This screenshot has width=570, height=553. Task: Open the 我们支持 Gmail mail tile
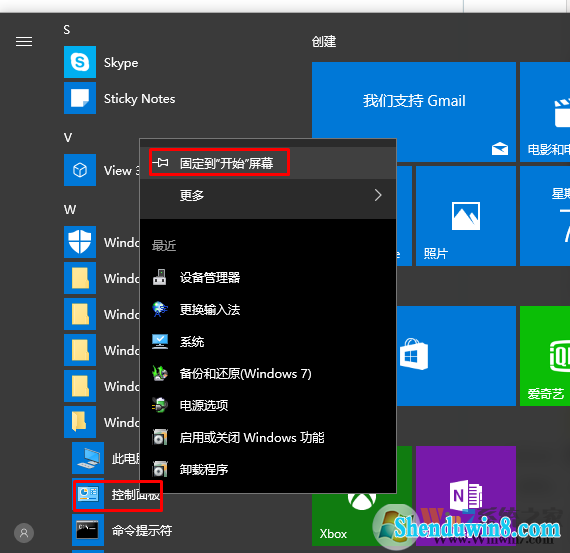(x=414, y=112)
